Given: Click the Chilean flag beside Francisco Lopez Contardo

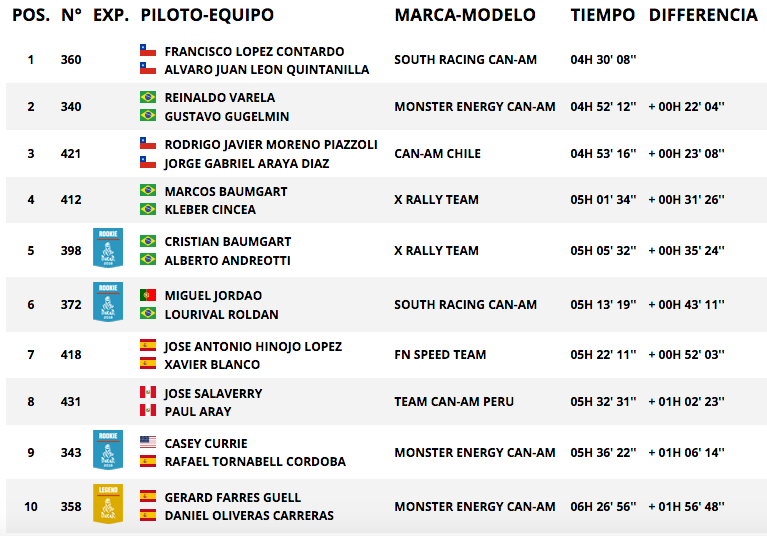Looking at the screenshot, I should pyautogui.click(x=148, y=50).
